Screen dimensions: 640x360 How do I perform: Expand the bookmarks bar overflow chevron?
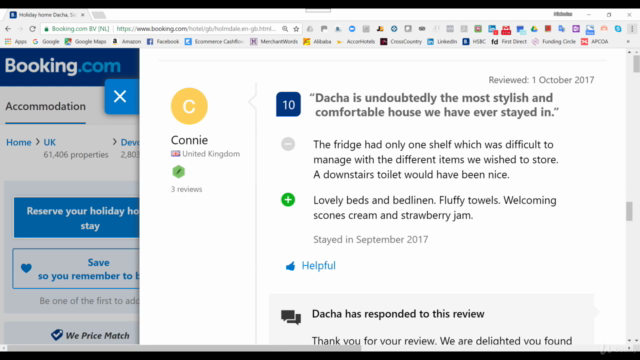pyautogui.click(x=628, y=42)
